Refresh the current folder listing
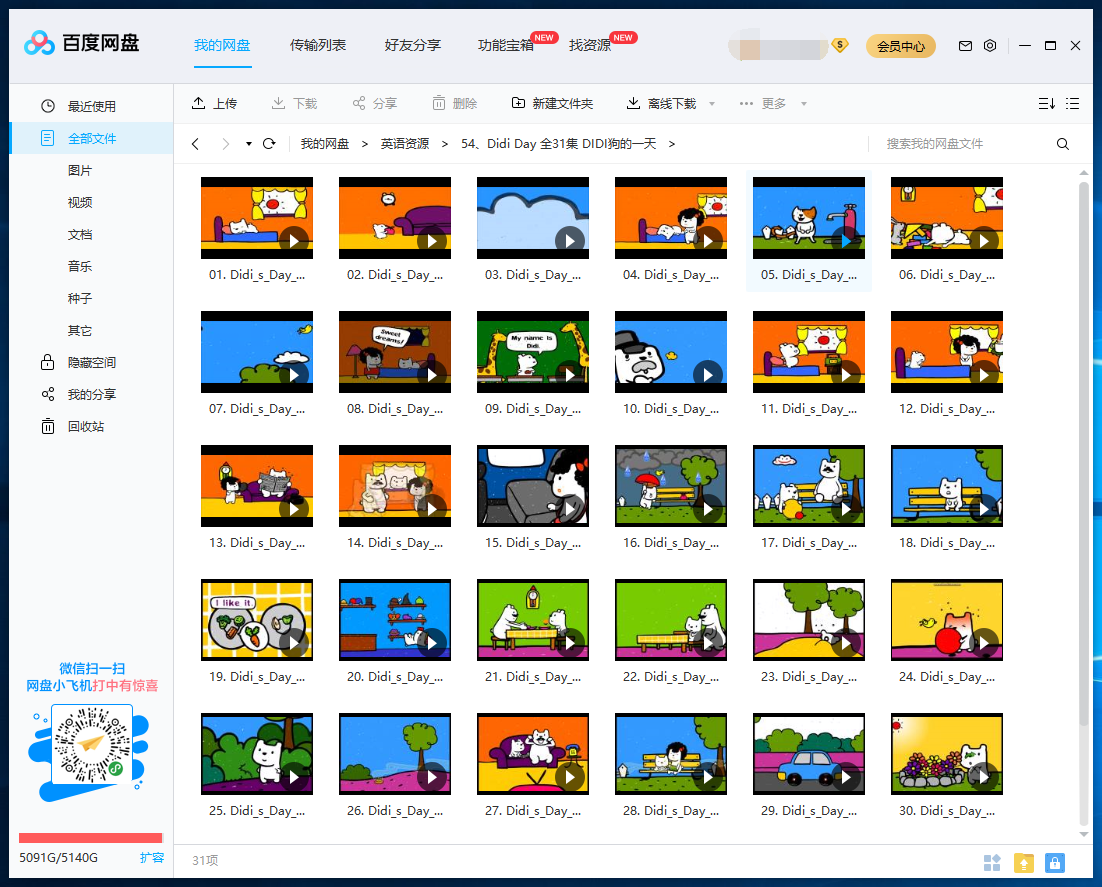This screenshot has width=1102, height=887. 268,144
